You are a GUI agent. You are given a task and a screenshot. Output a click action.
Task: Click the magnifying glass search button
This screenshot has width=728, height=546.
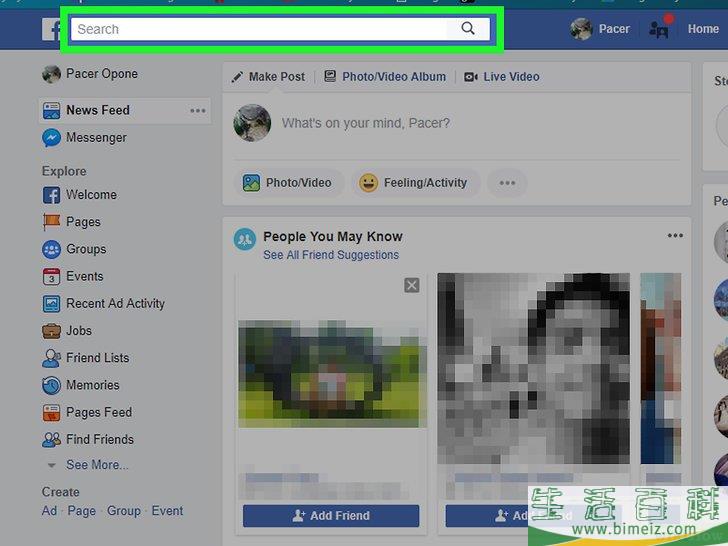pyautogui.click(x=468, y=29)
